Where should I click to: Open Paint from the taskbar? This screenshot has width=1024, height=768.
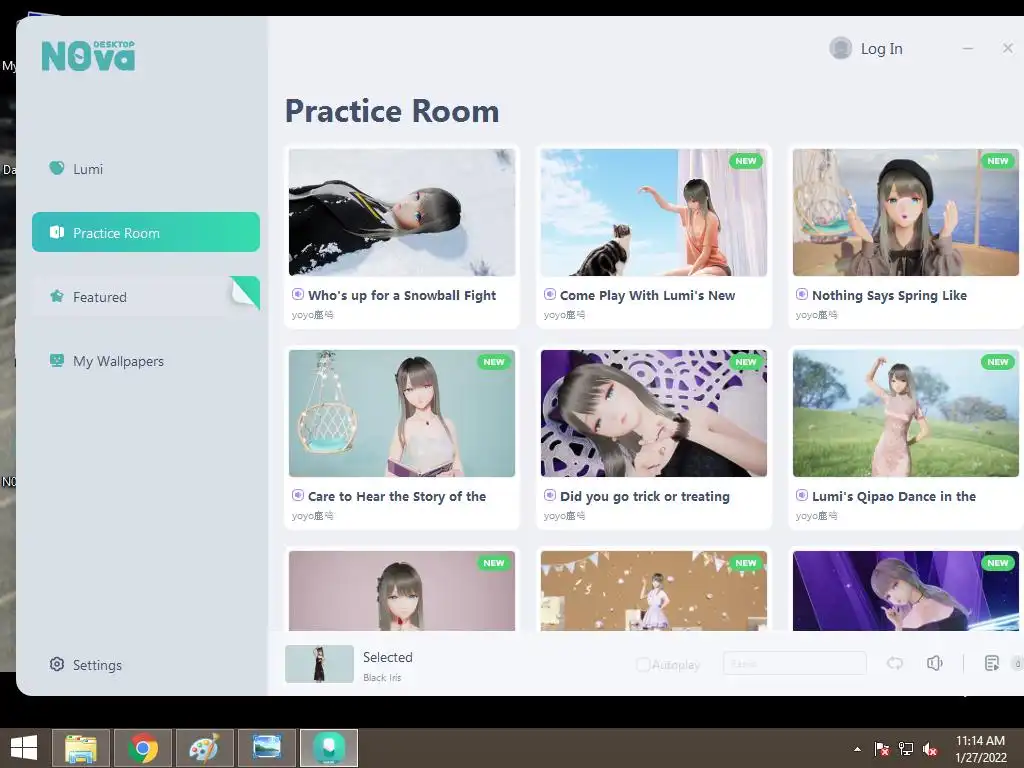pos(204,748)
